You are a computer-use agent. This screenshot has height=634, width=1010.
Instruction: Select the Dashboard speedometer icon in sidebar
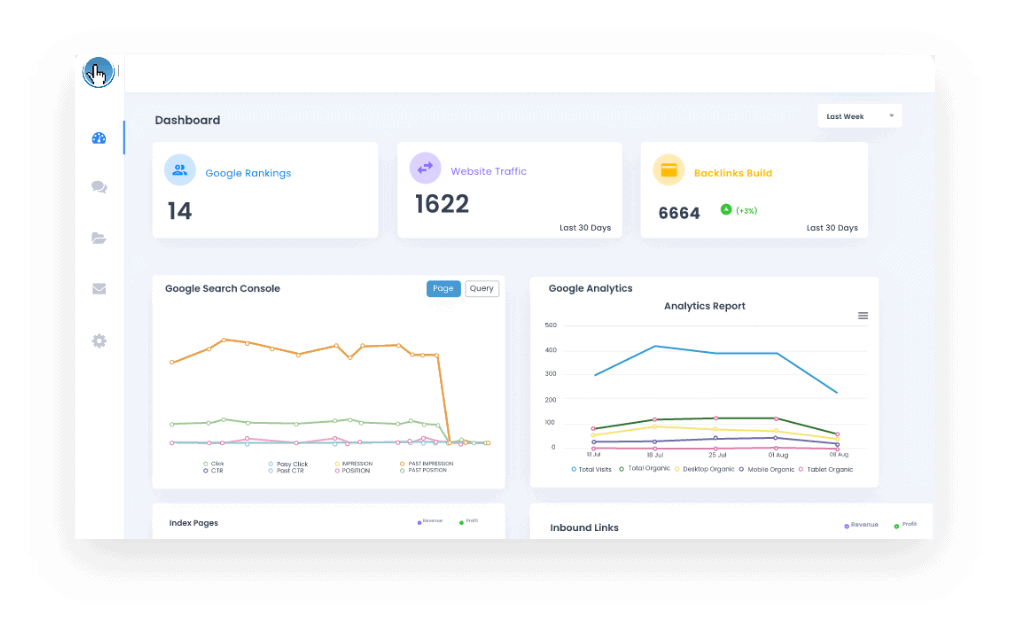pyautogui.click(x=99, y=138)
